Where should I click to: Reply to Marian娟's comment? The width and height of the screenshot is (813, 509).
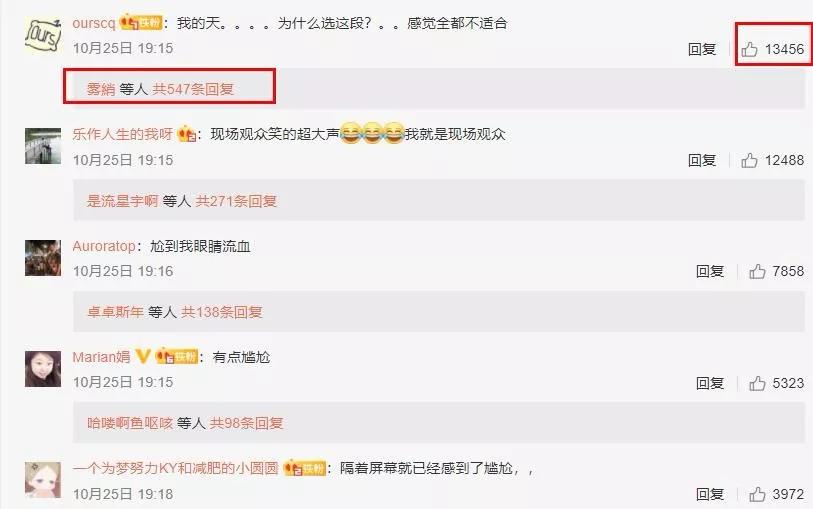[x=710, y=383]
